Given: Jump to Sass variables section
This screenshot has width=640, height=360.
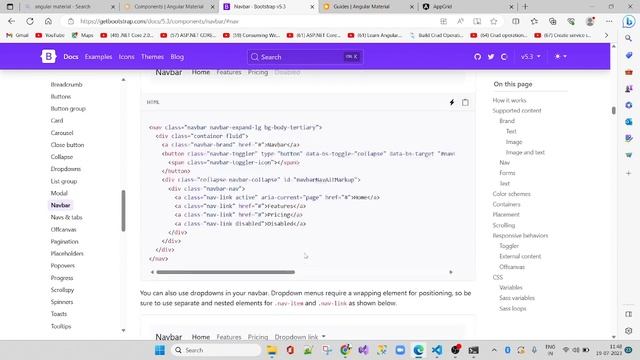Looking at the screenshot, I should pyautogui.click(x=517, y=298).
